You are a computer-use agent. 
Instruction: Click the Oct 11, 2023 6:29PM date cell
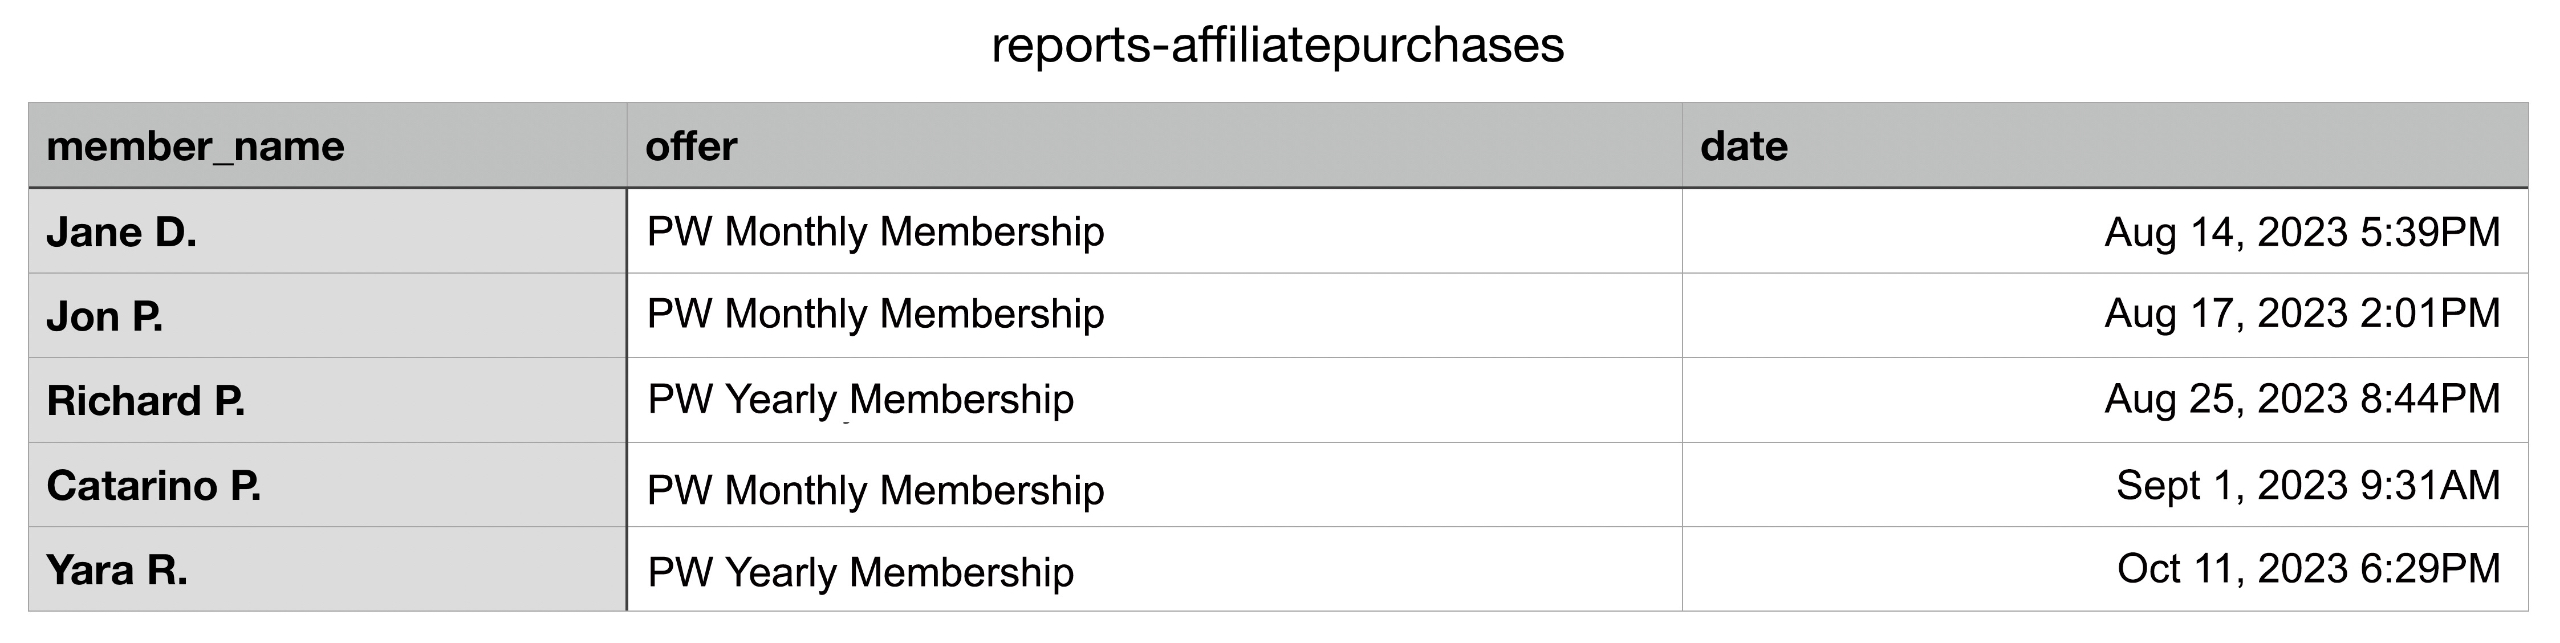(2307, 569)
